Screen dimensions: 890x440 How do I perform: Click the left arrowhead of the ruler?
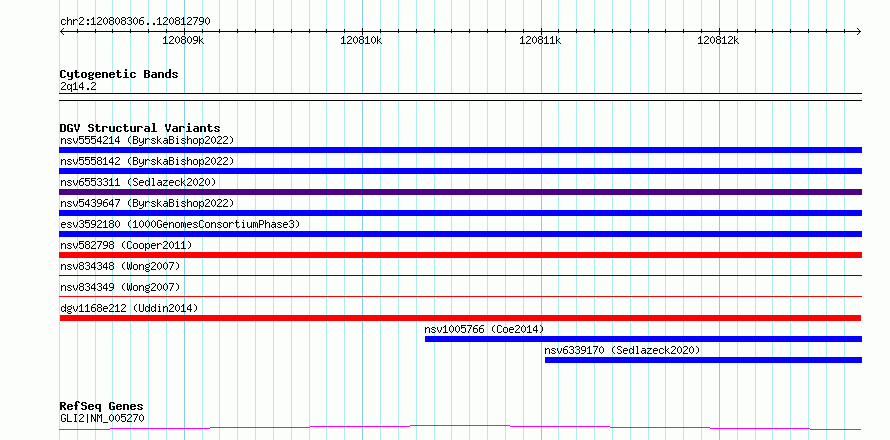pos(62,31)
